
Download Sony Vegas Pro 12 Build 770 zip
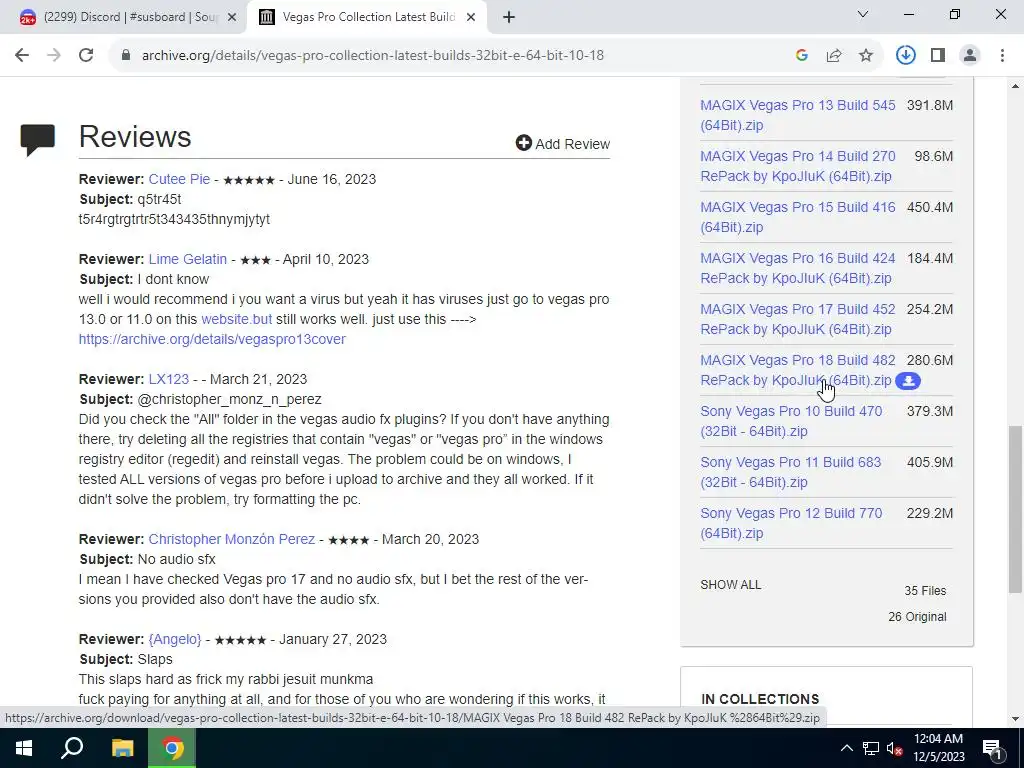click(x=791, y=522)
